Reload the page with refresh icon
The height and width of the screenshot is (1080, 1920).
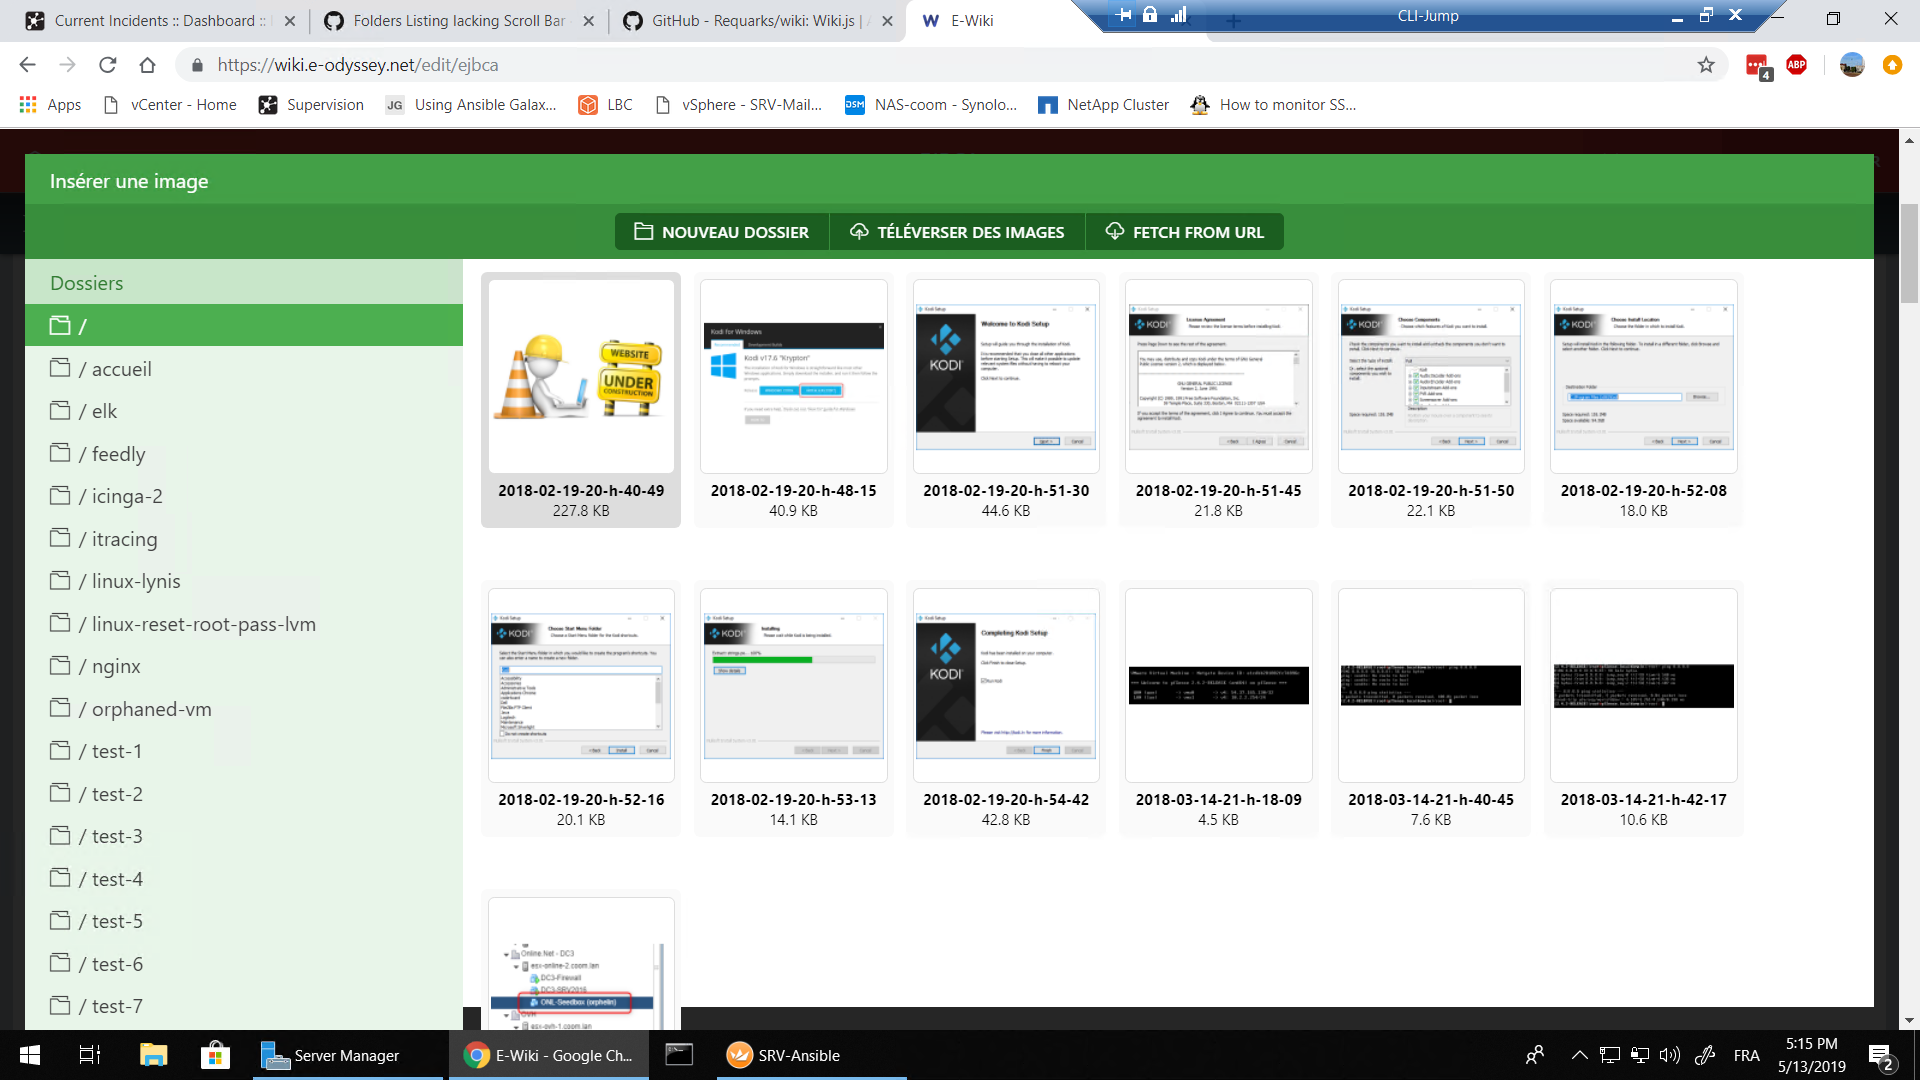[108, 65]
